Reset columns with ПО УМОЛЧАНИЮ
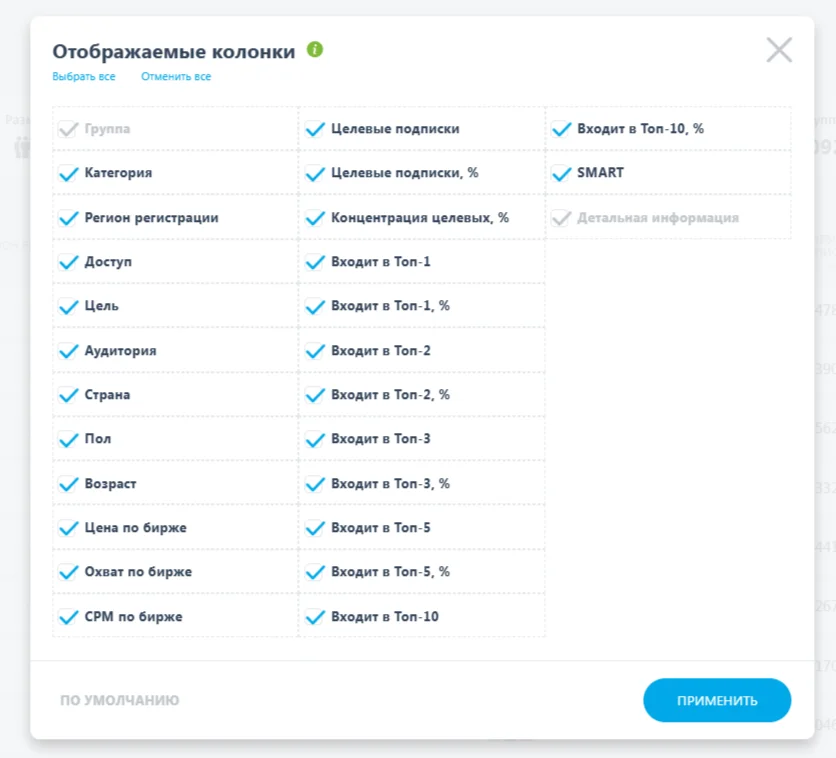 (x=119, y=700)
